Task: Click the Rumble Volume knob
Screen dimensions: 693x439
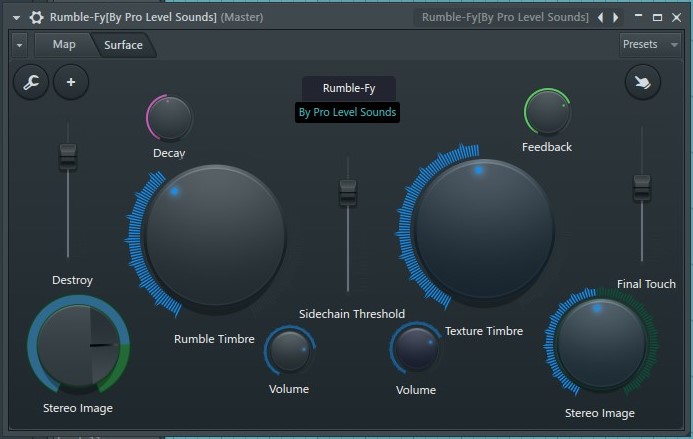Action: [290, 351]
